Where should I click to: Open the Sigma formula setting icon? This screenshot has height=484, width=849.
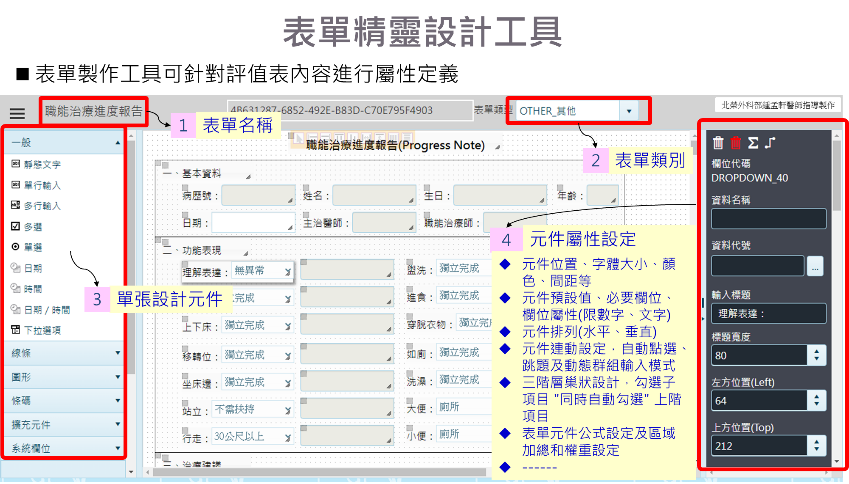[x=753, y=143]
